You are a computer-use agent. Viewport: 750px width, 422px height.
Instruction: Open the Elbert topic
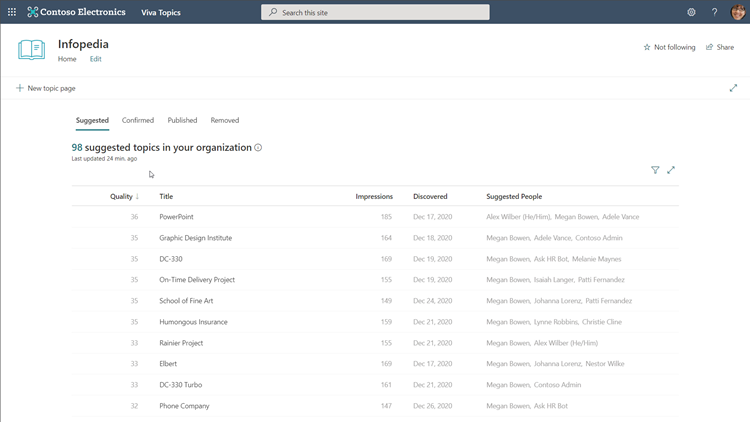[168, 364]
